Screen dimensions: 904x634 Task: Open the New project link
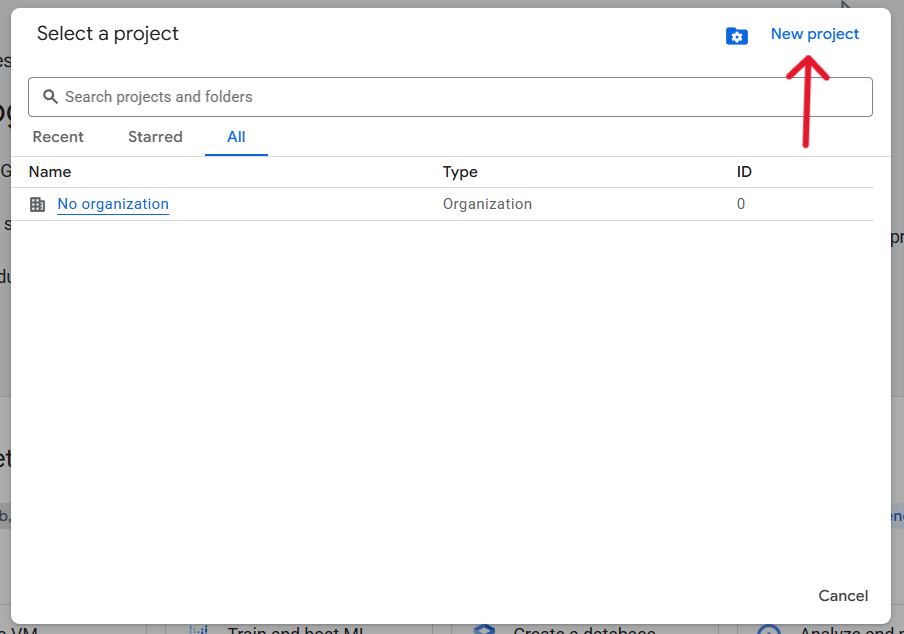pos(814,34)
